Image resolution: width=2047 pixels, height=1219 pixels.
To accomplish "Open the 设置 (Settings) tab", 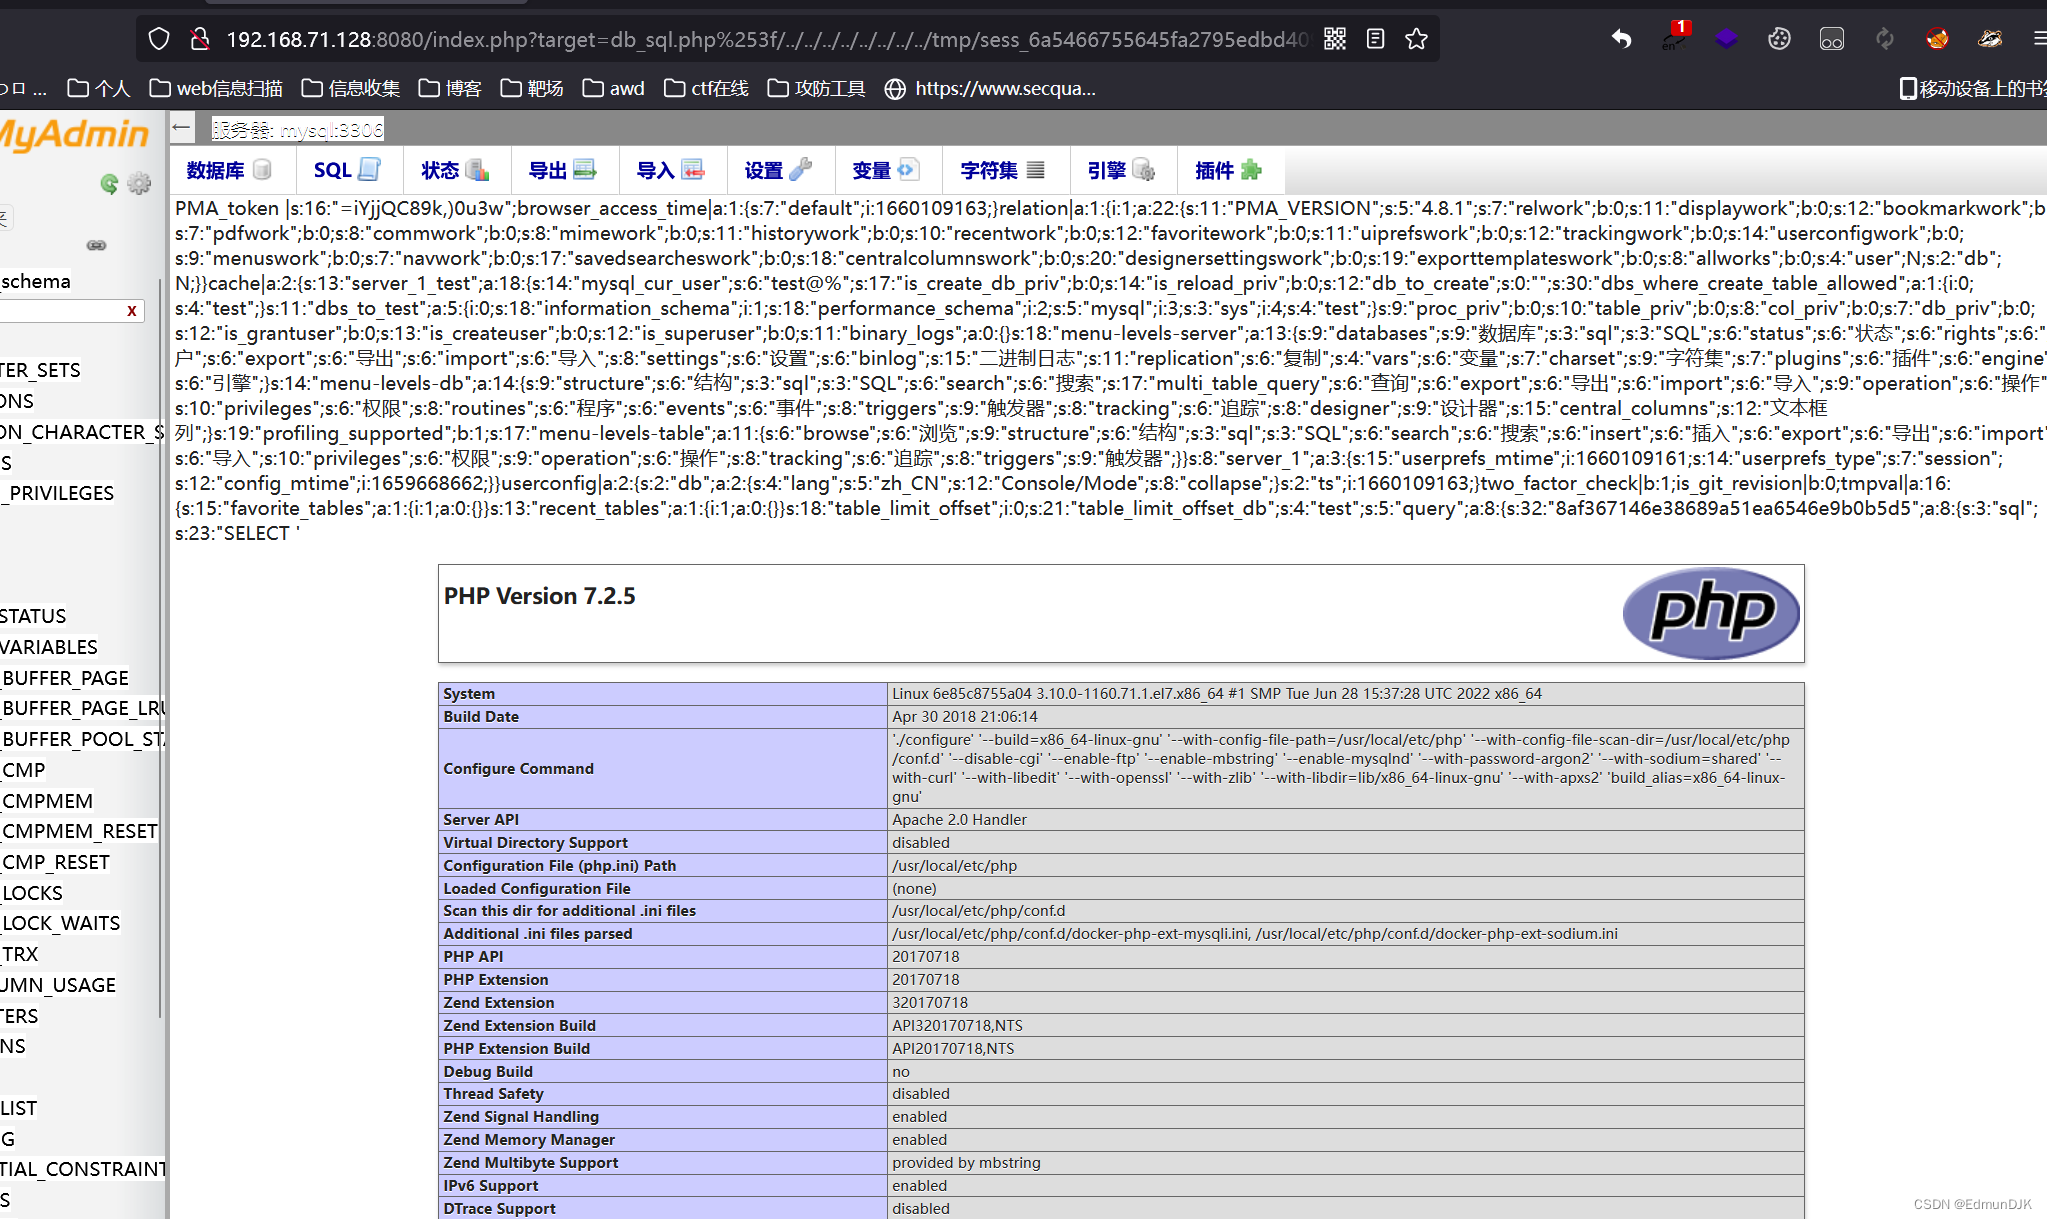I will [778, 170].
